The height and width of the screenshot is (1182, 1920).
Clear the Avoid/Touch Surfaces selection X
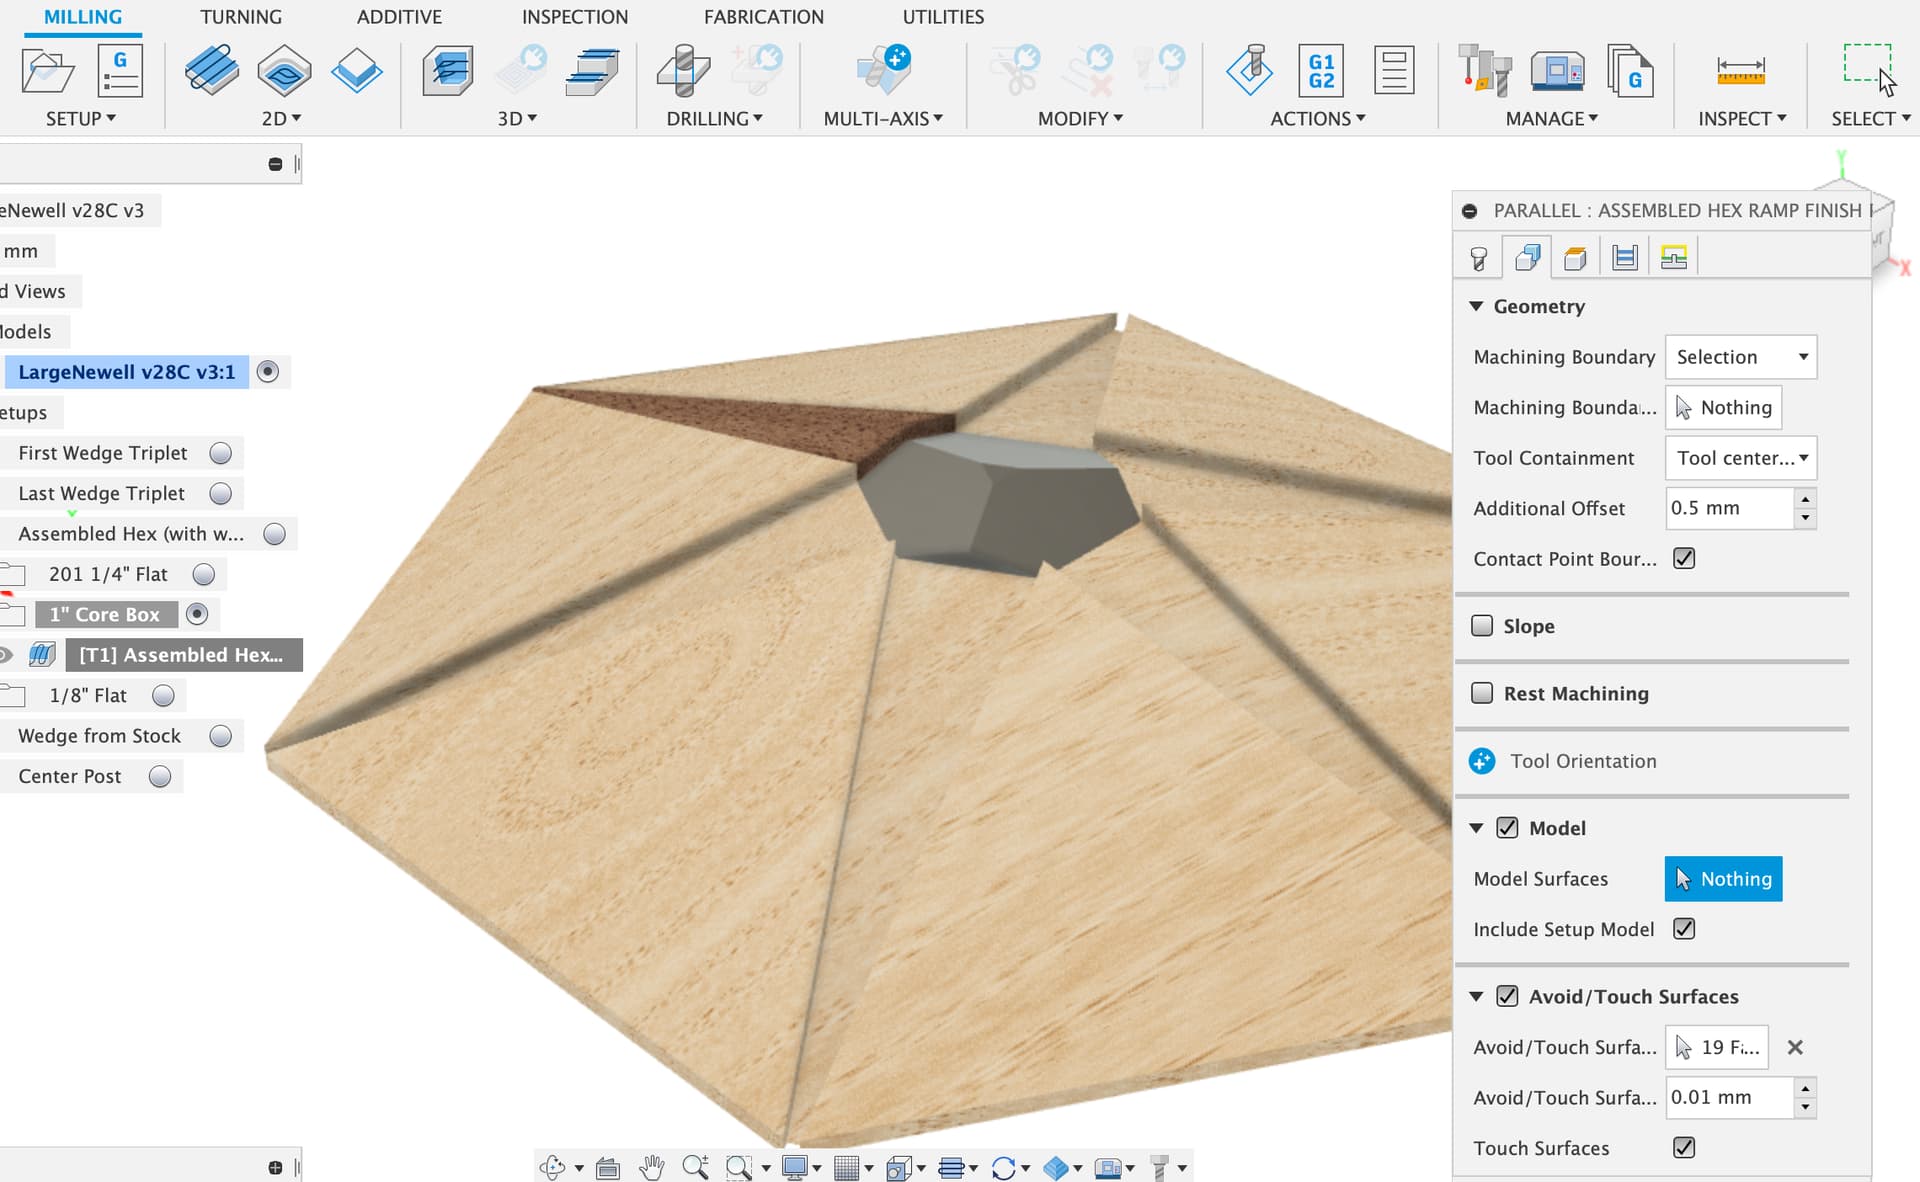(1795, 1047)
